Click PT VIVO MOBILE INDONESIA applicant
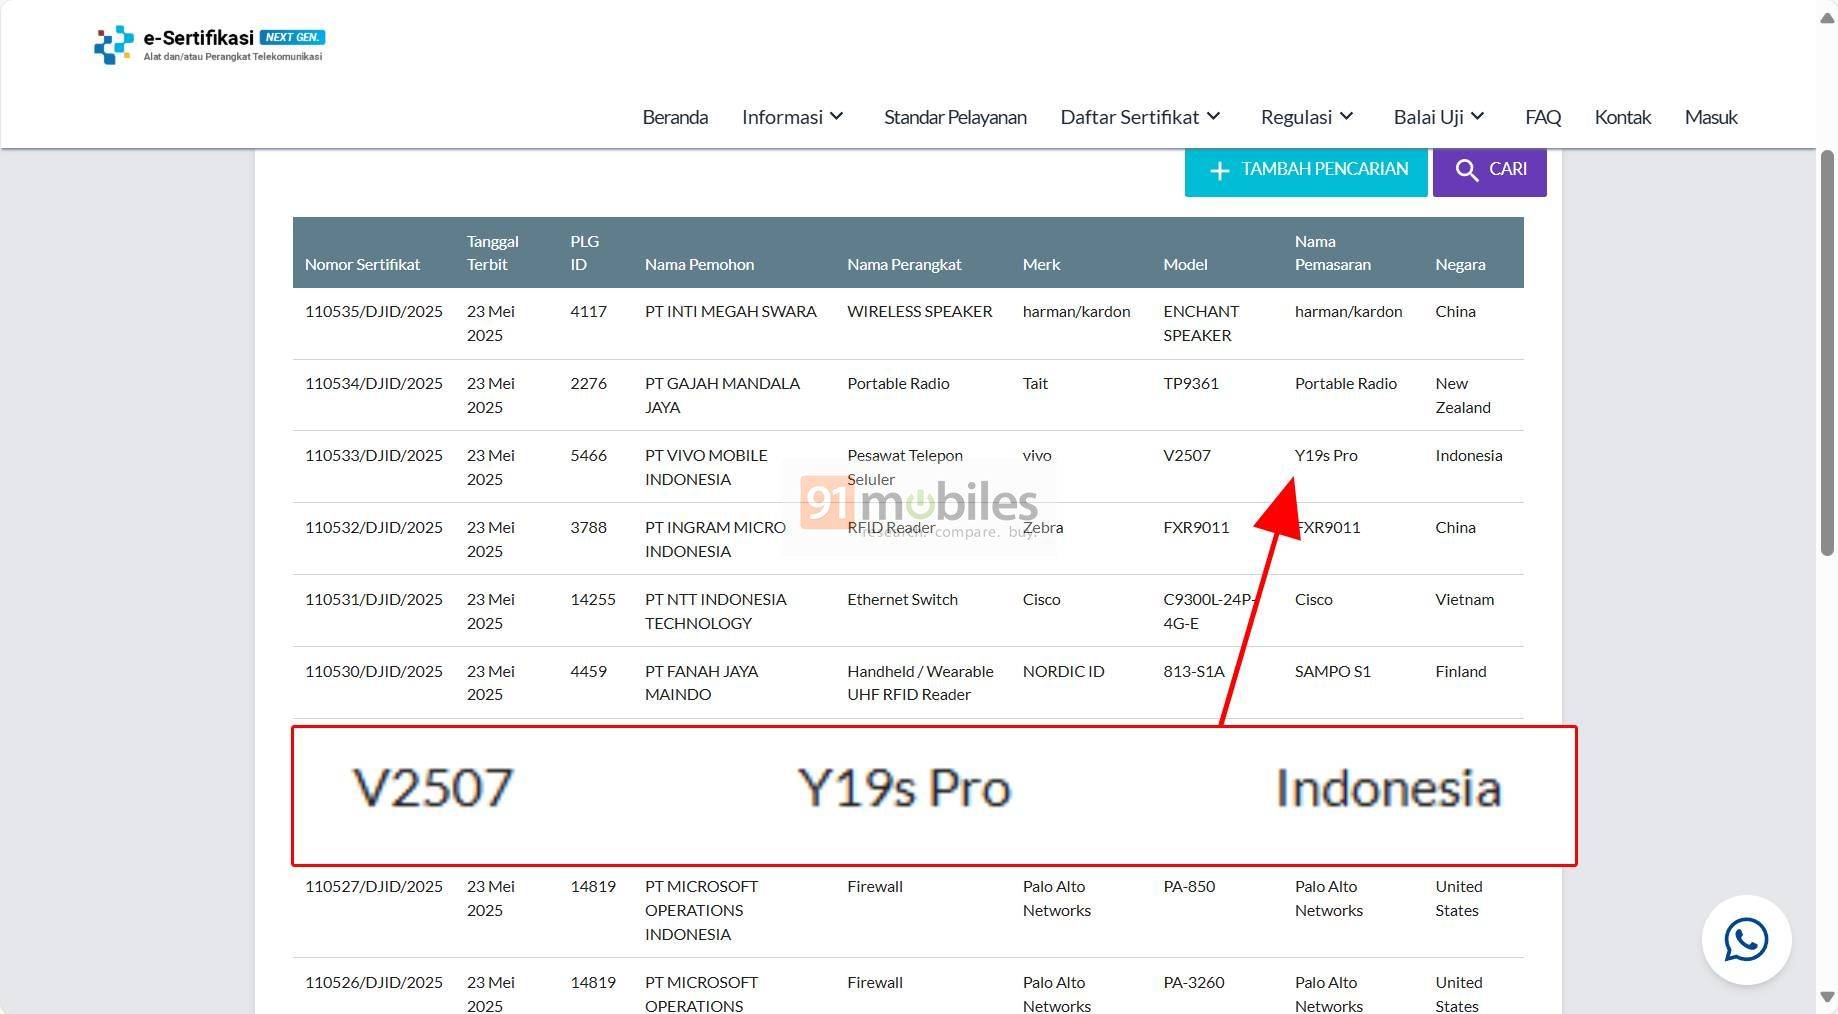 (x=706, y=467)
